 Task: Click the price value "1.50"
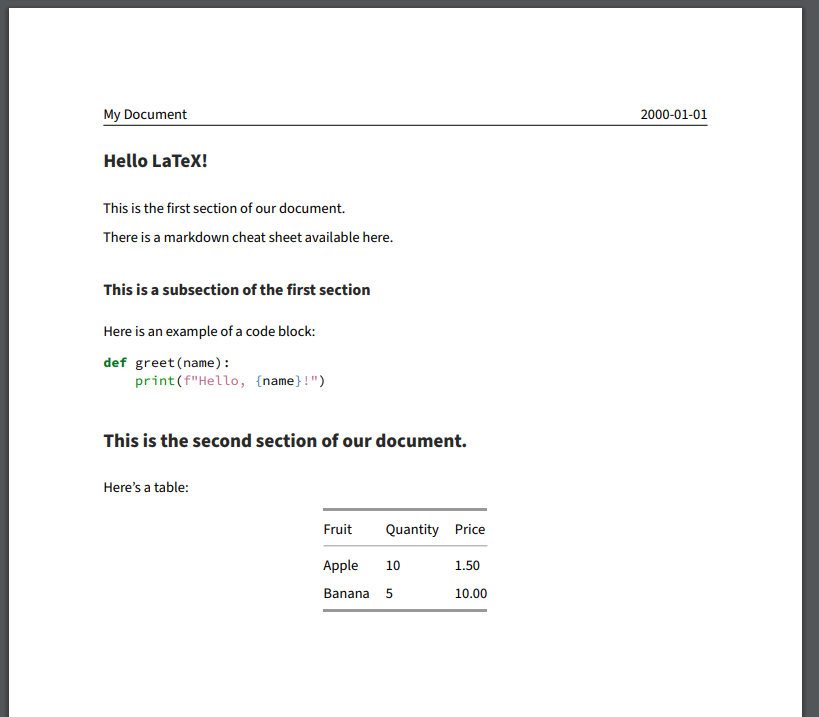(466, 565)
